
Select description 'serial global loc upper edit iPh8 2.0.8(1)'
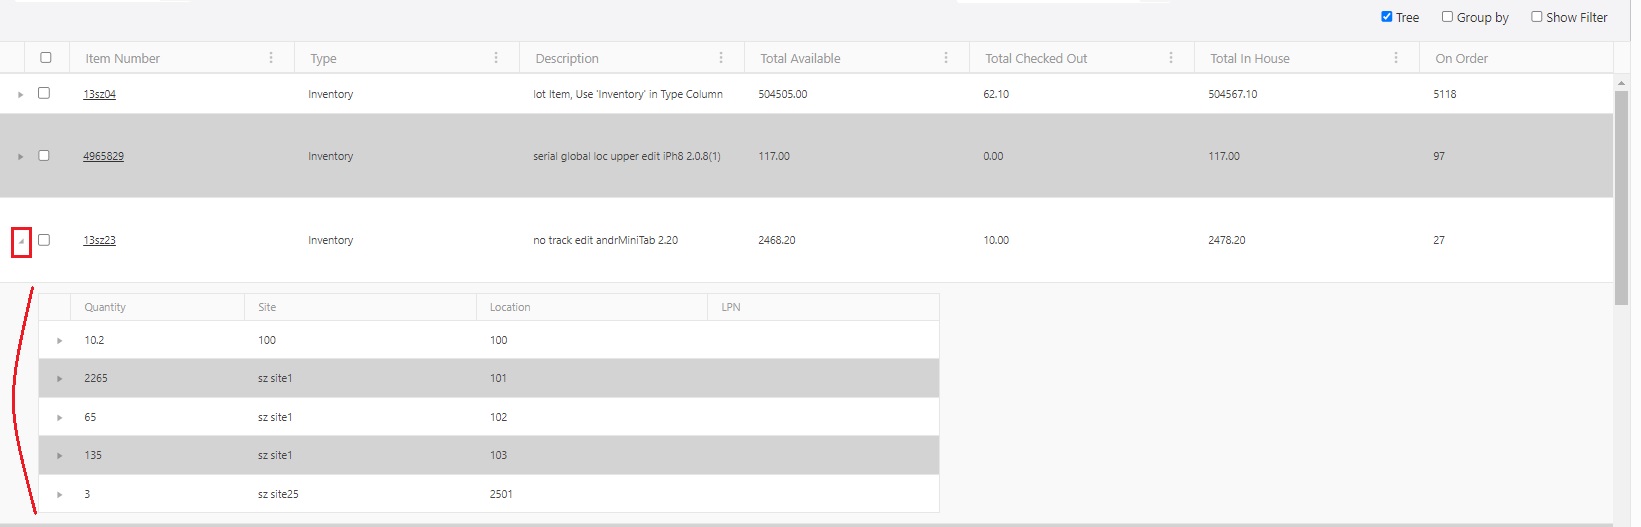[627, 156]
